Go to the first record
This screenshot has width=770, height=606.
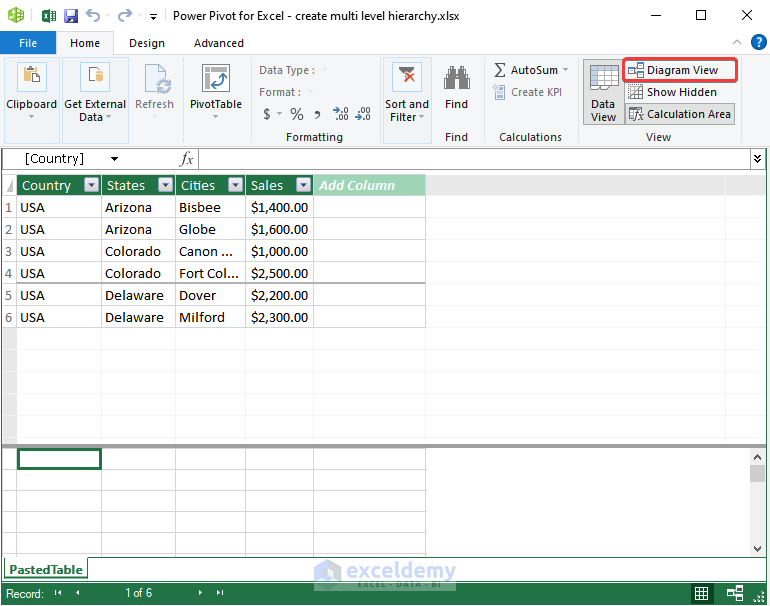click(58, 593)
